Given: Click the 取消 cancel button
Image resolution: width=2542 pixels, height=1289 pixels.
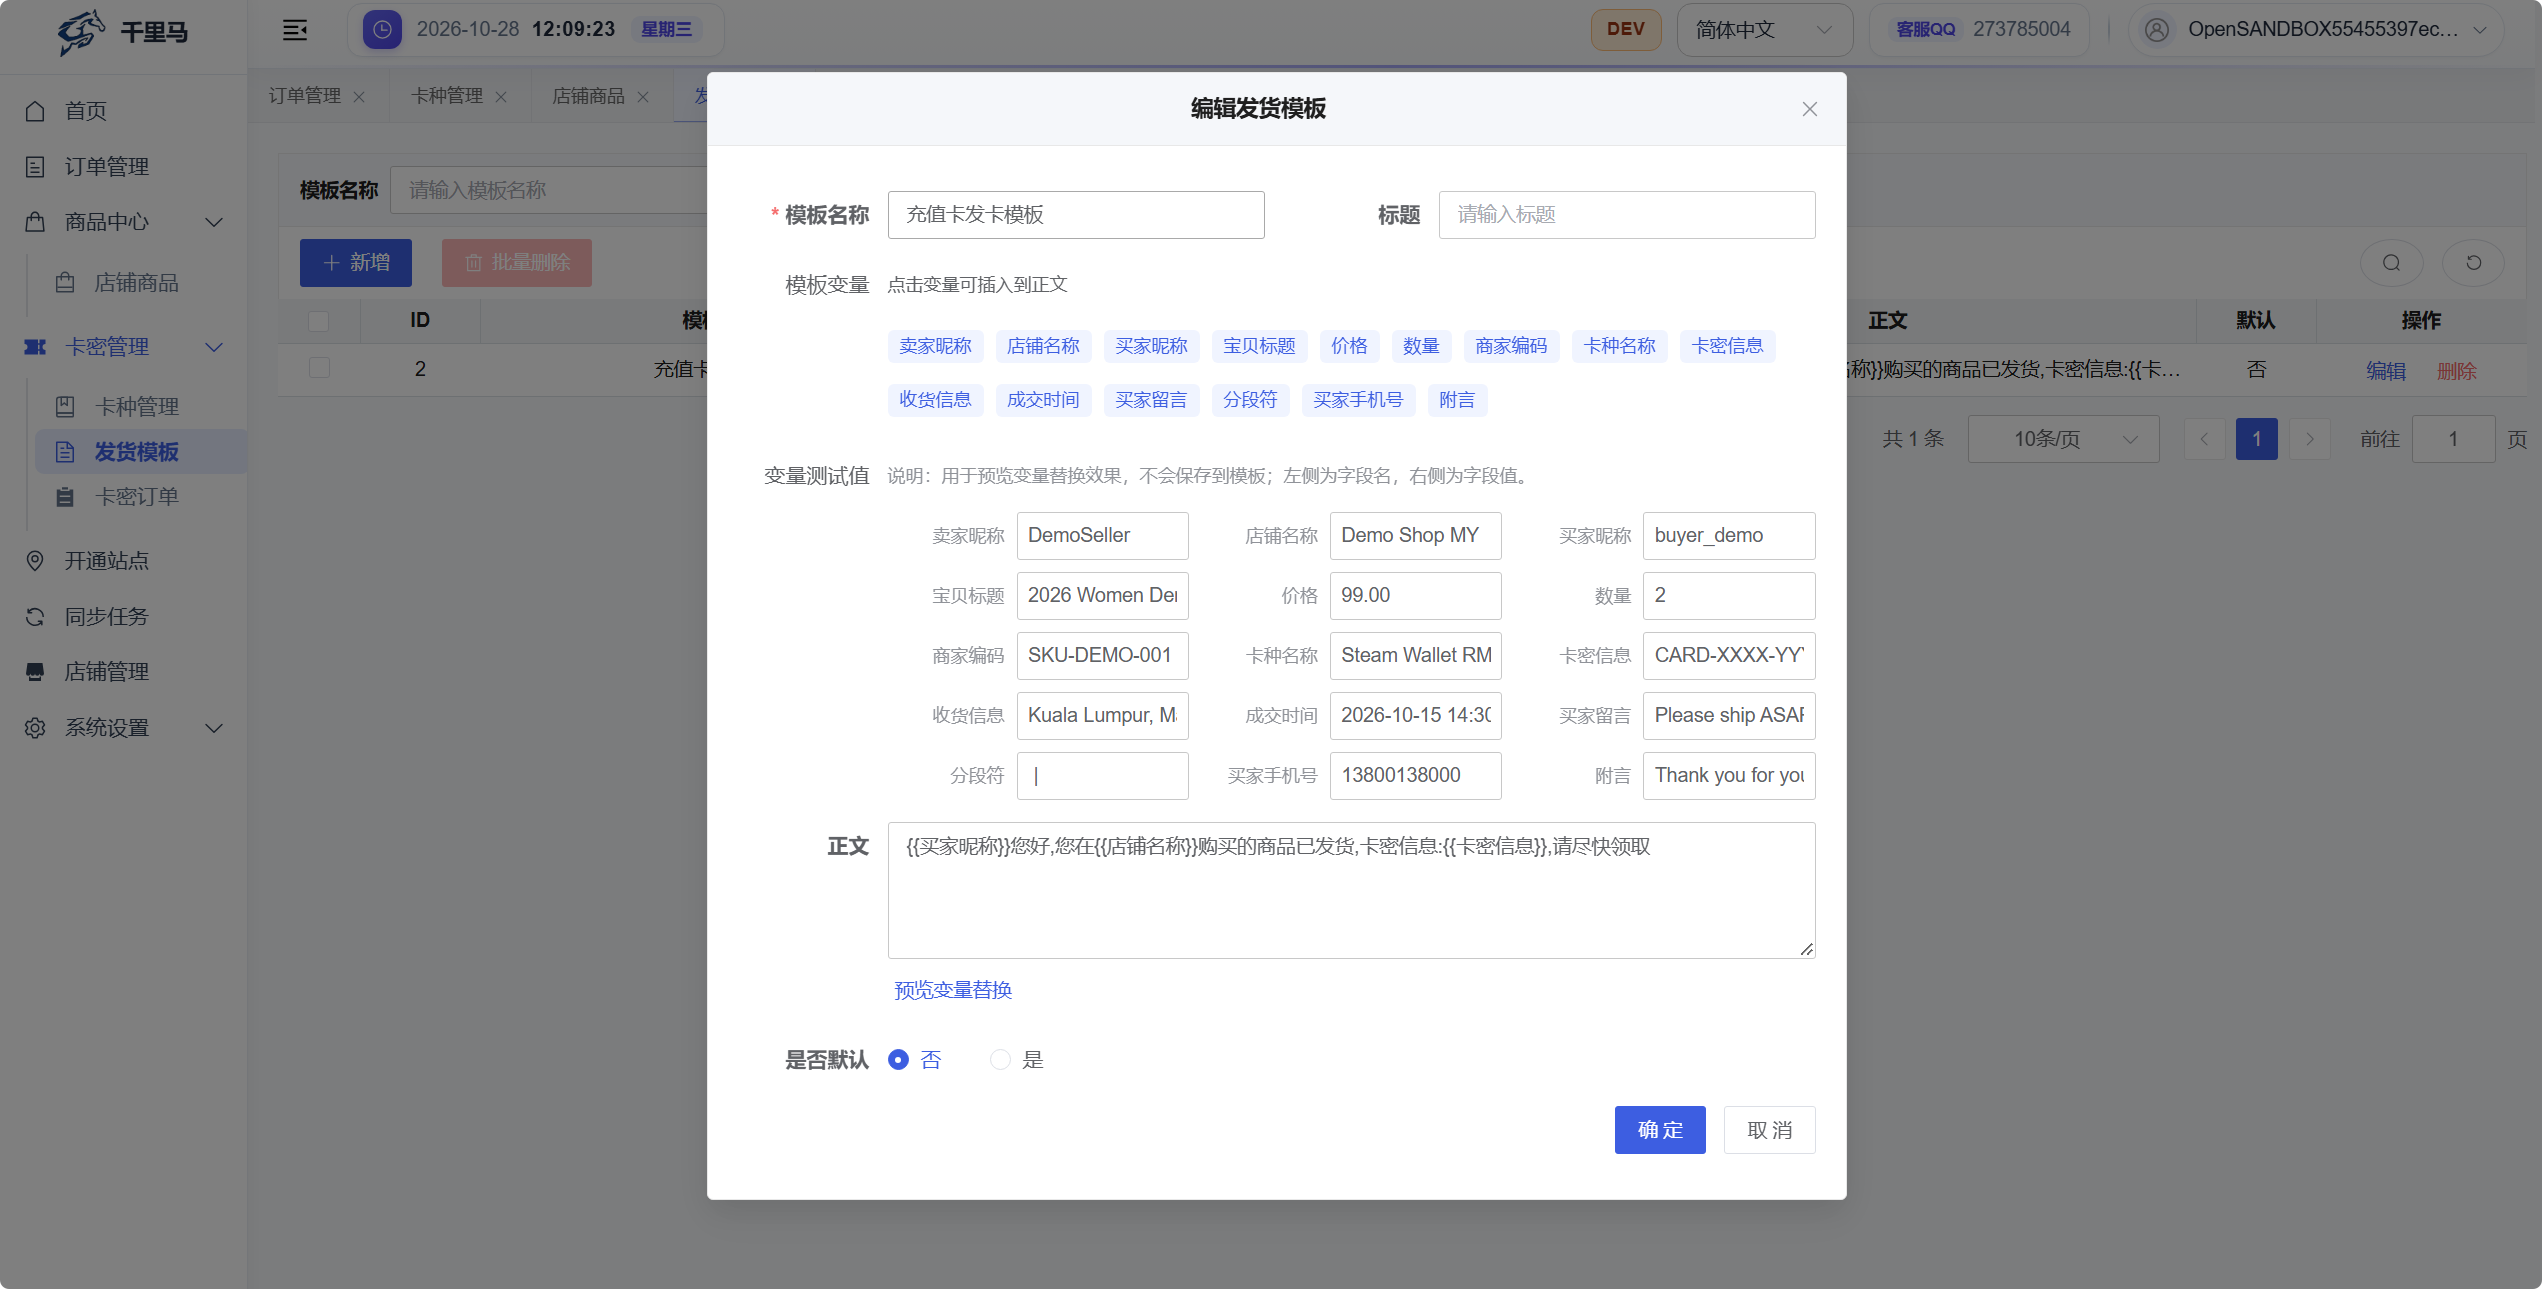Looking at the screenshot, I should pos(1769,1130).
